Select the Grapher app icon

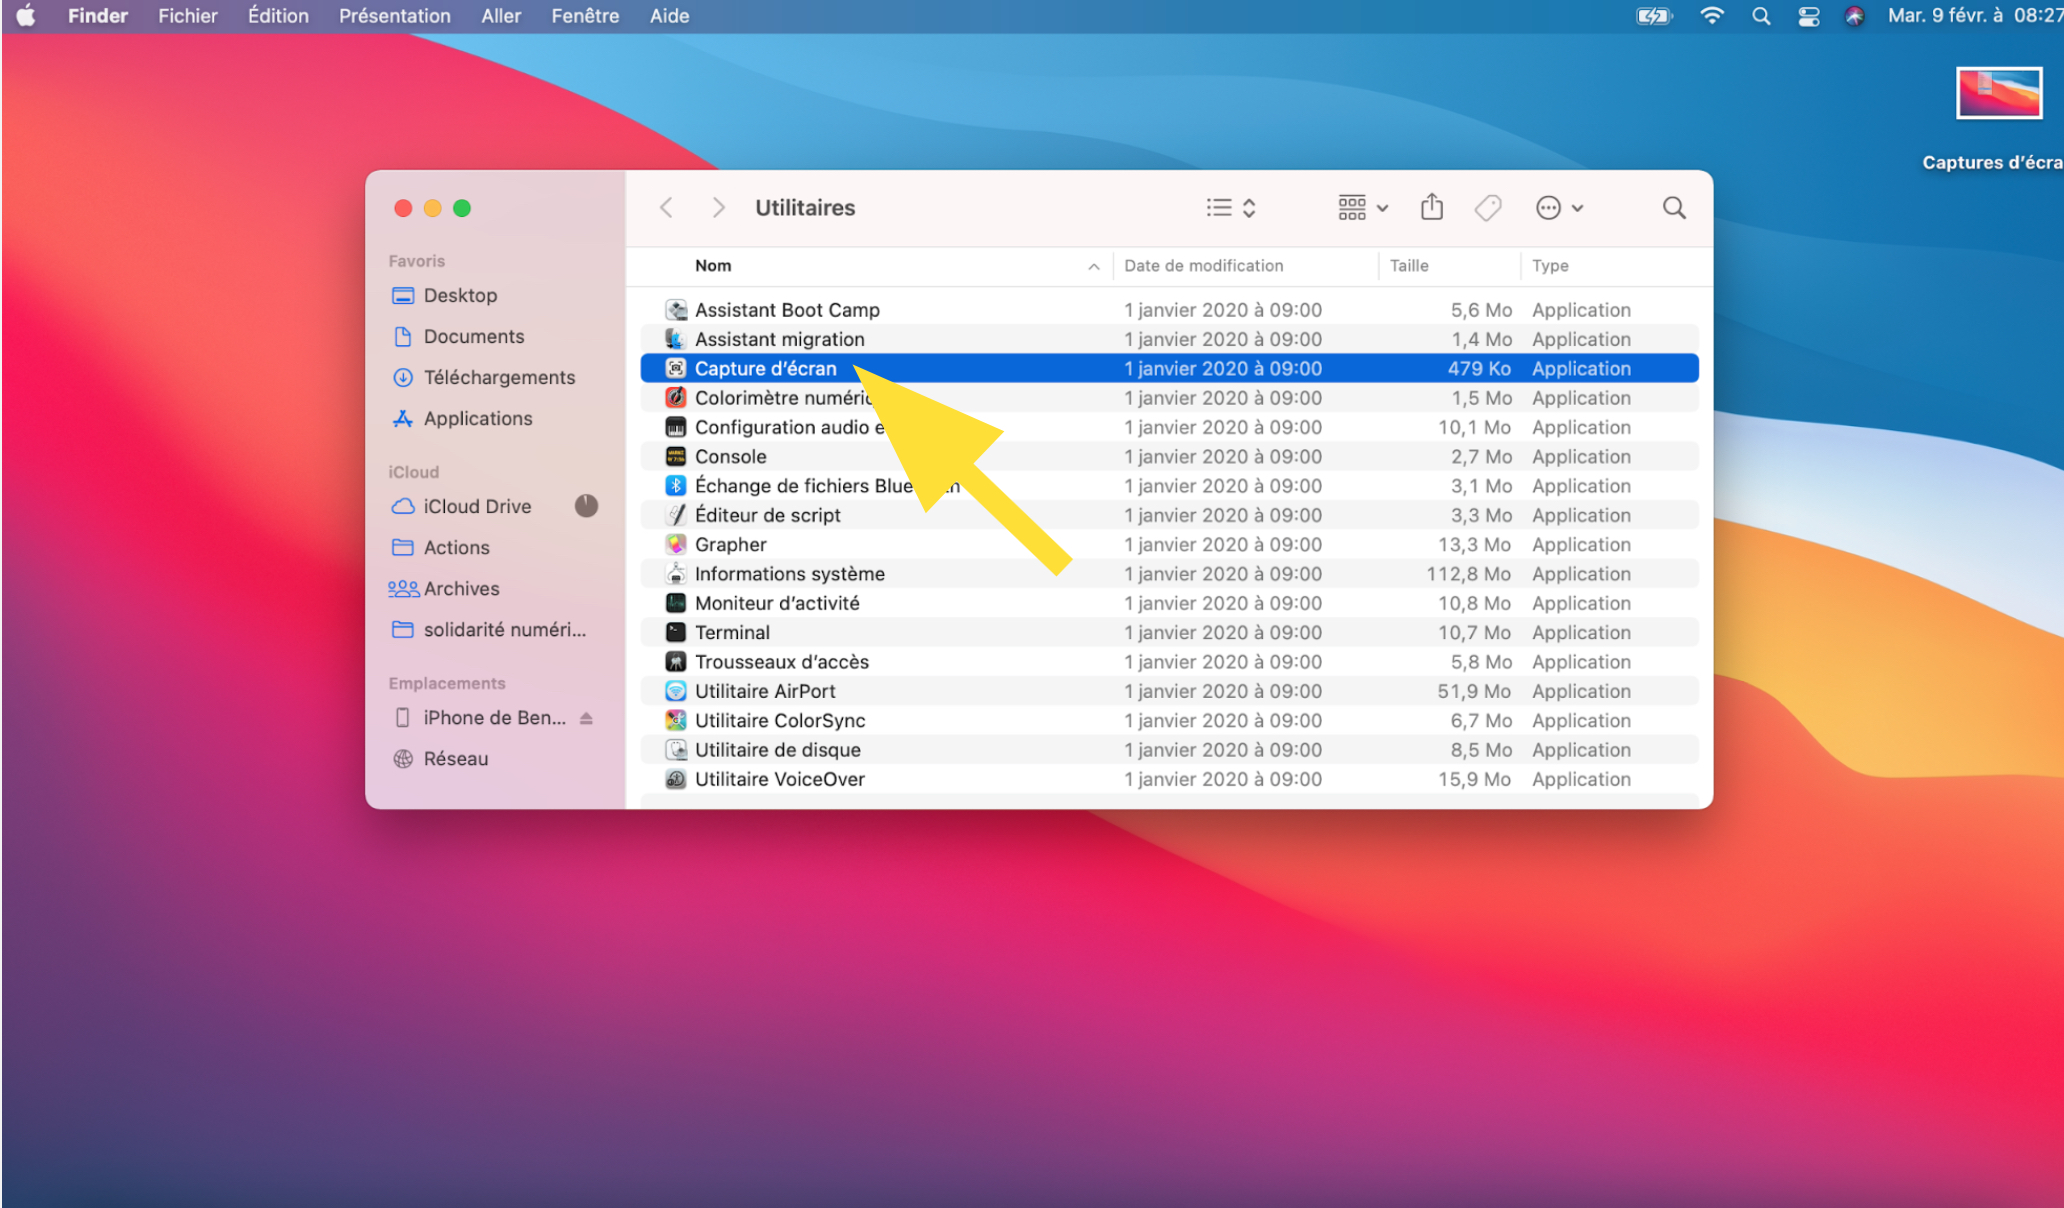coord(676,544)
